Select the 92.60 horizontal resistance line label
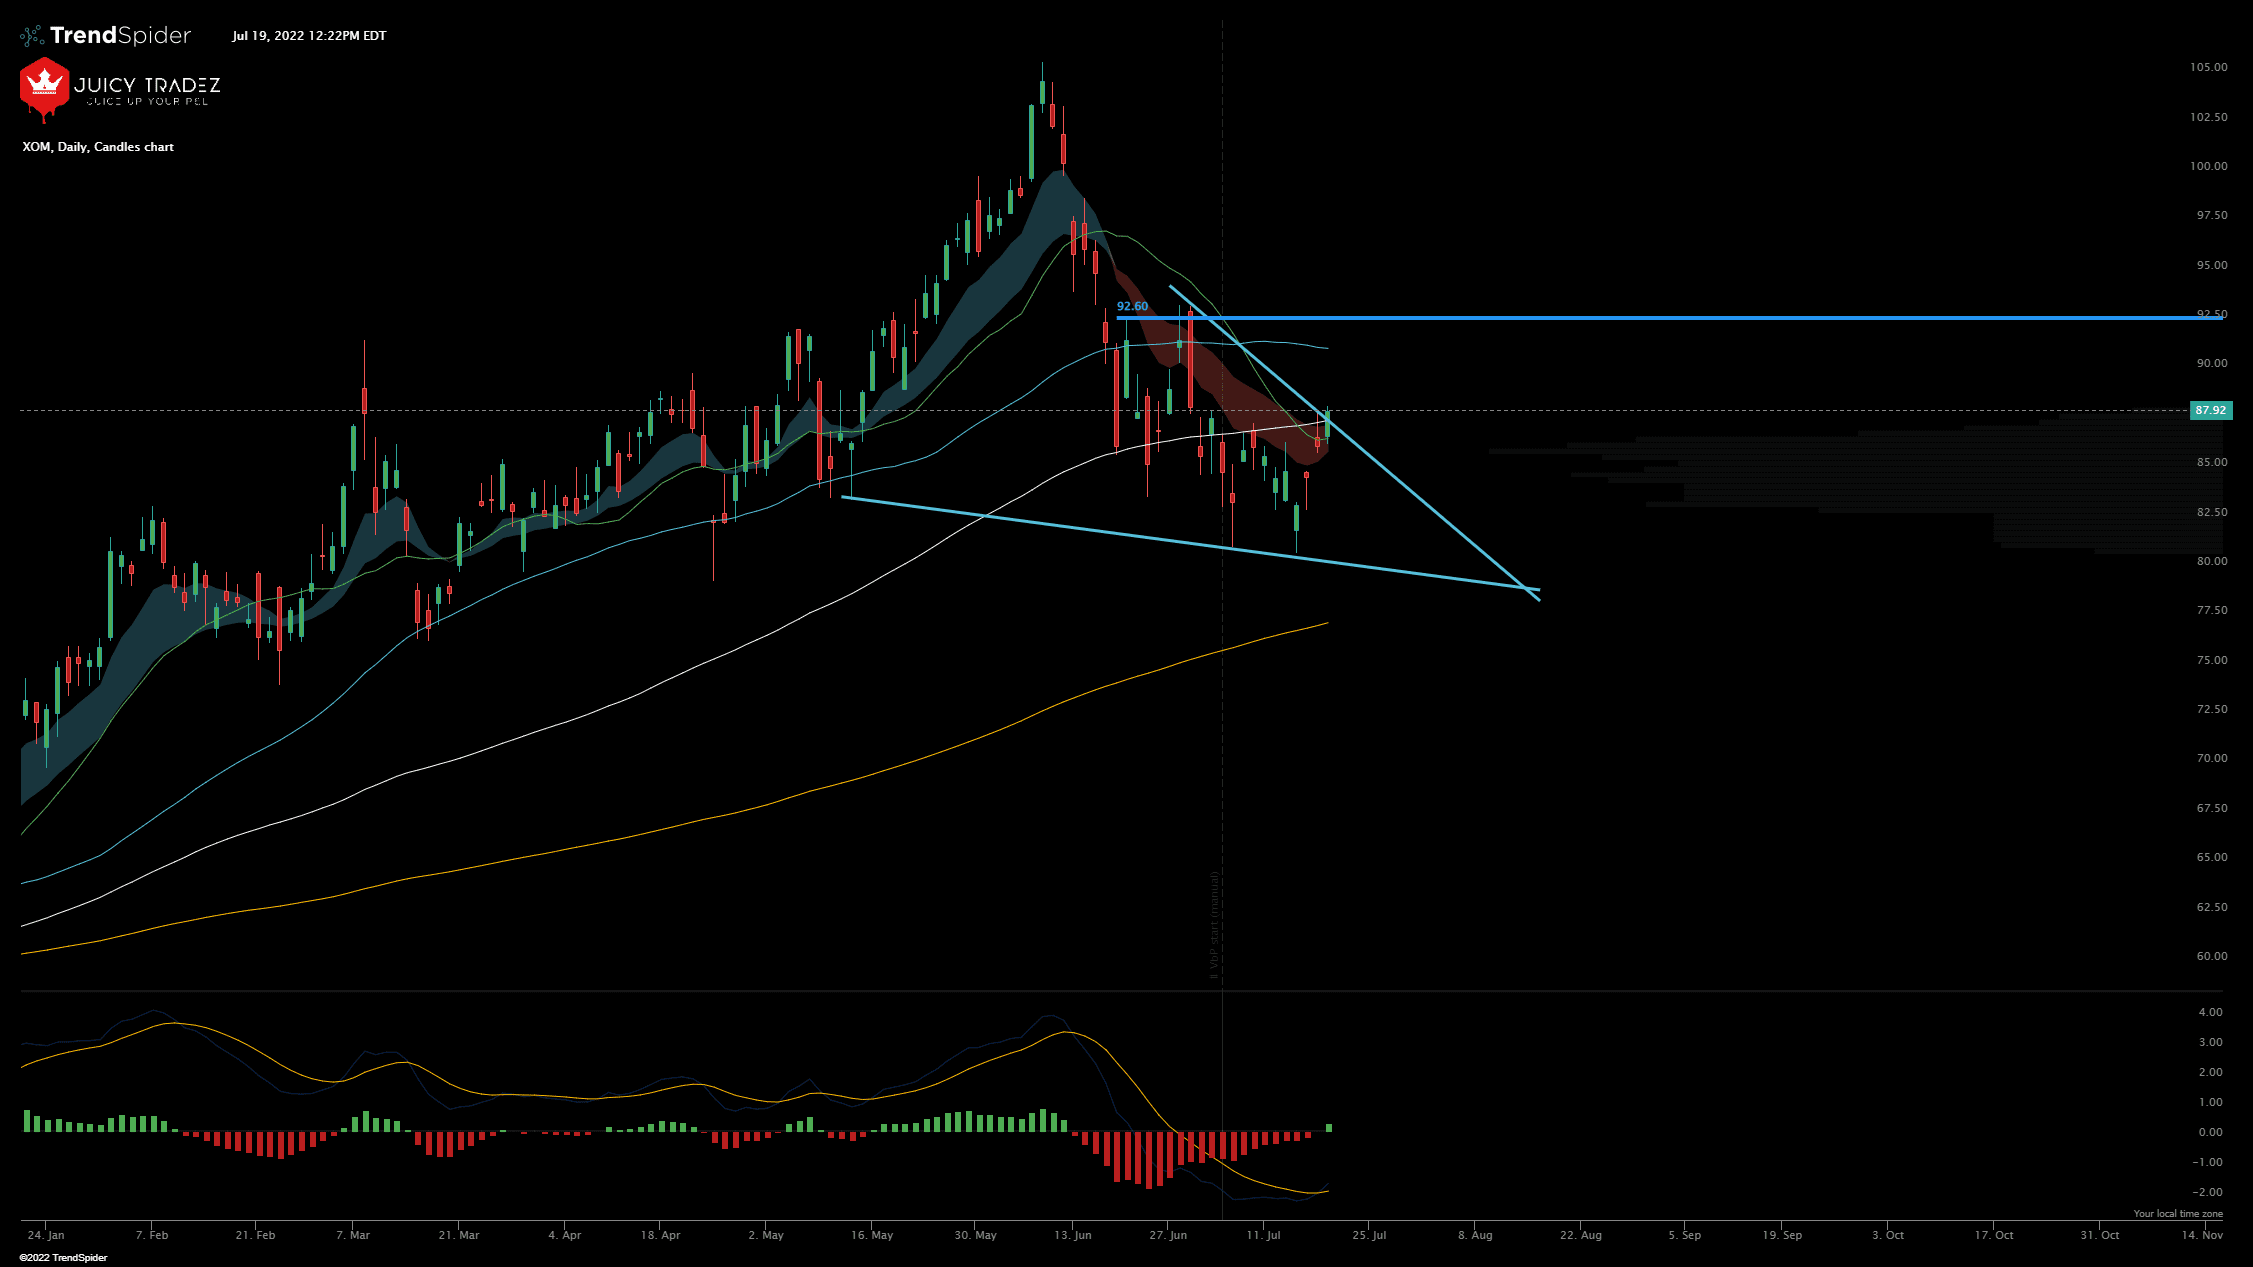Screen dimensions: 2253x1267 (x=1131, y=307)
